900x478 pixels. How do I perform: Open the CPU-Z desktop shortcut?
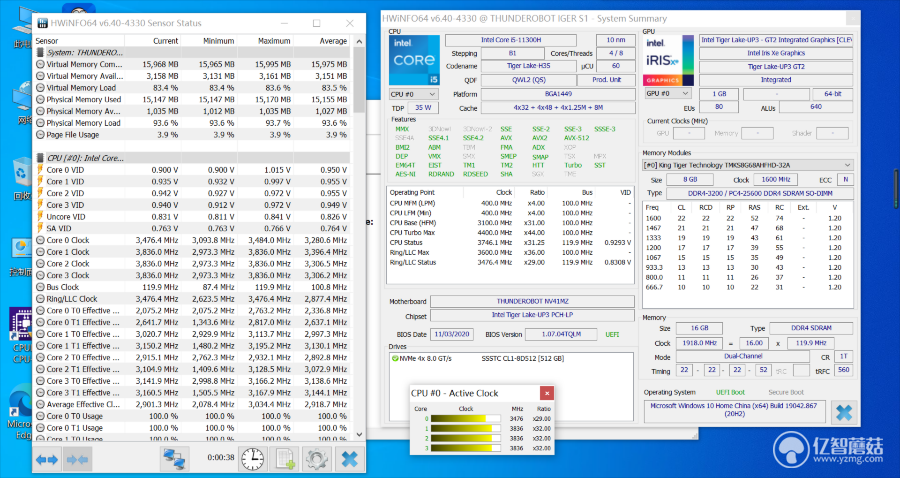21,335
